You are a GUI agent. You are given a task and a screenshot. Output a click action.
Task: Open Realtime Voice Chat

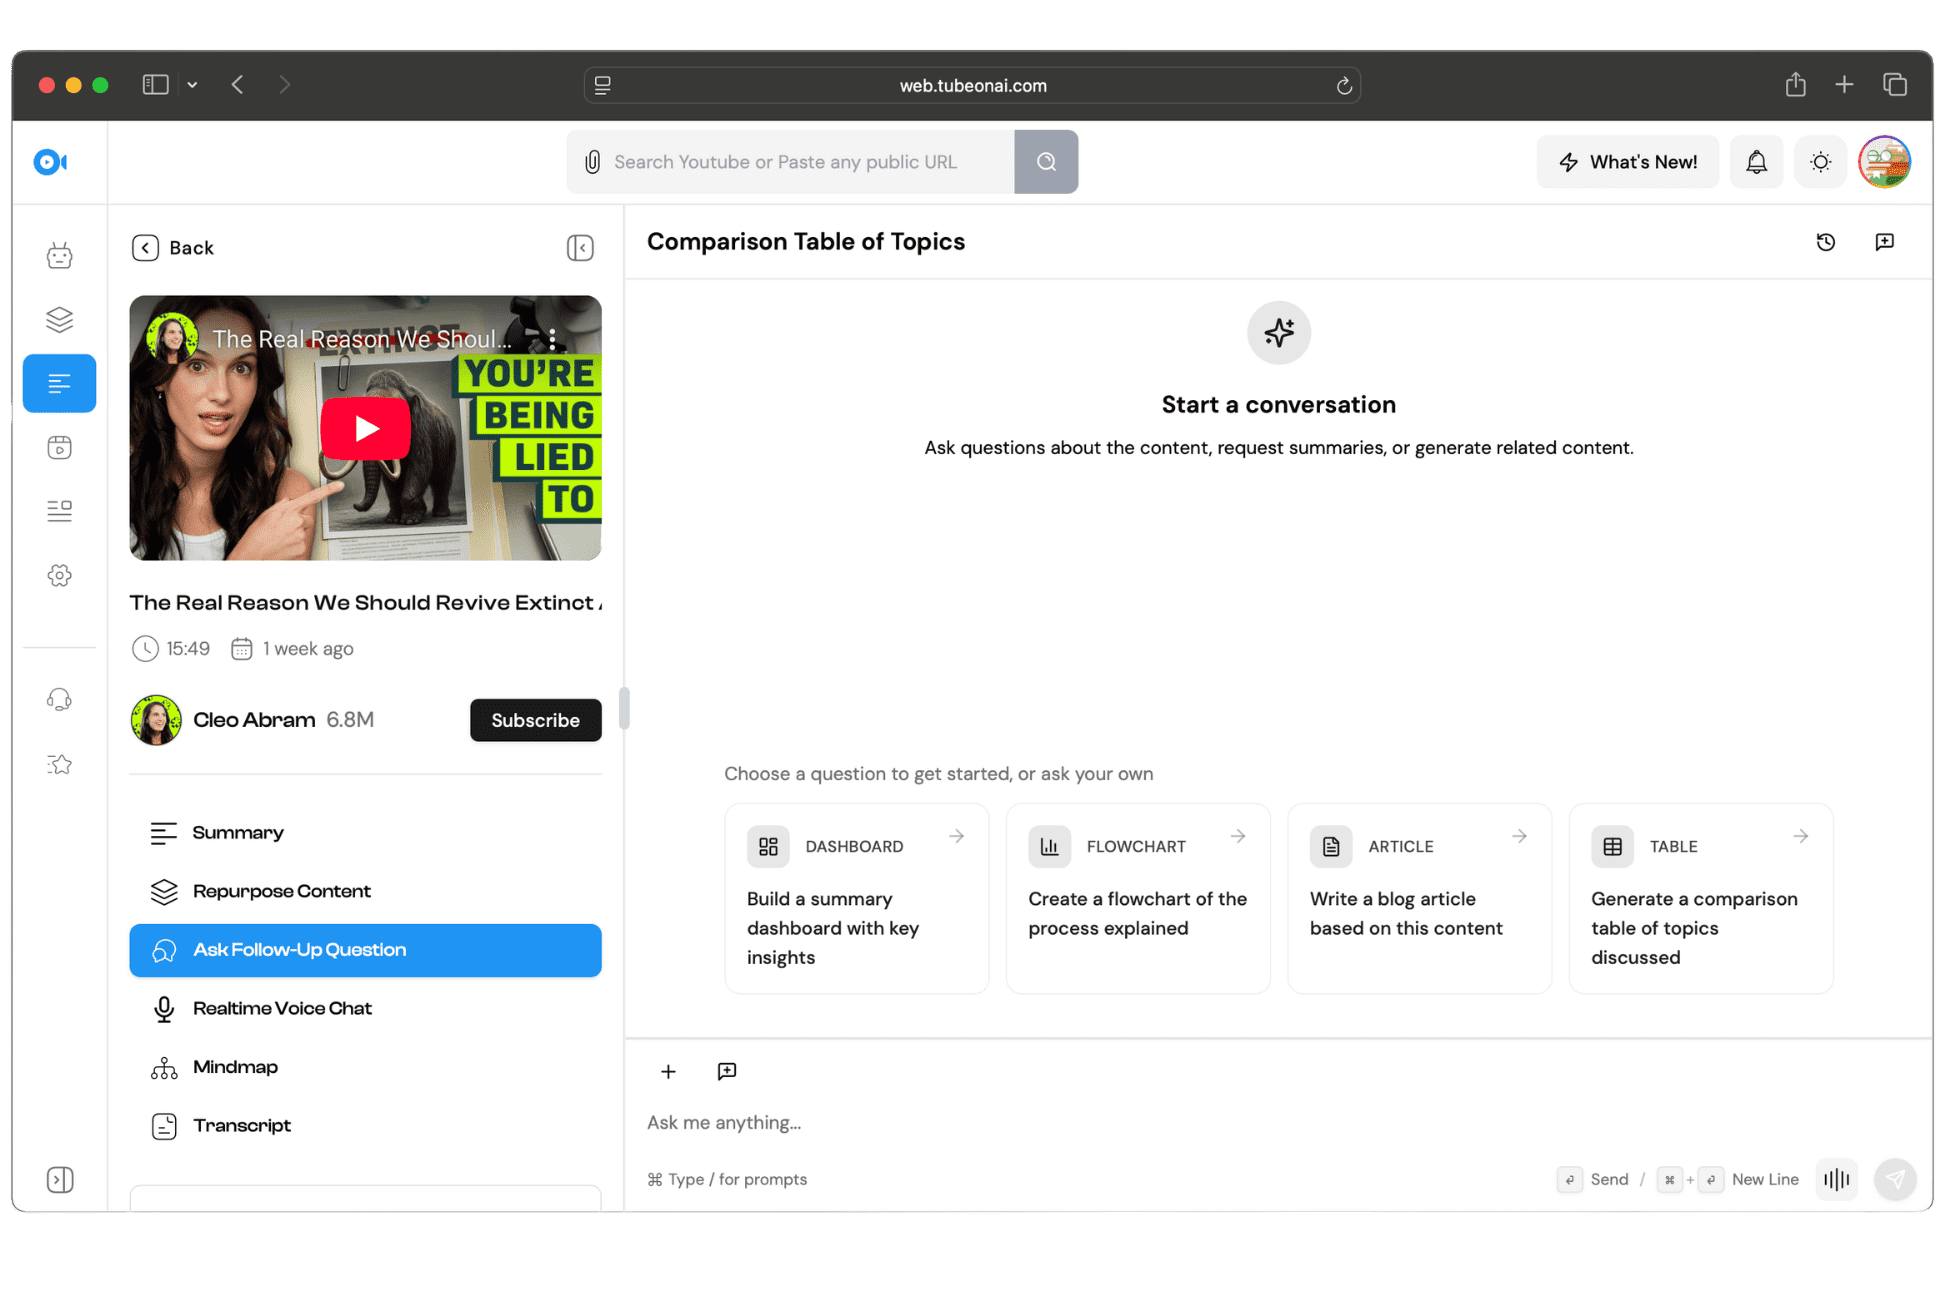tap(365, 1008)
